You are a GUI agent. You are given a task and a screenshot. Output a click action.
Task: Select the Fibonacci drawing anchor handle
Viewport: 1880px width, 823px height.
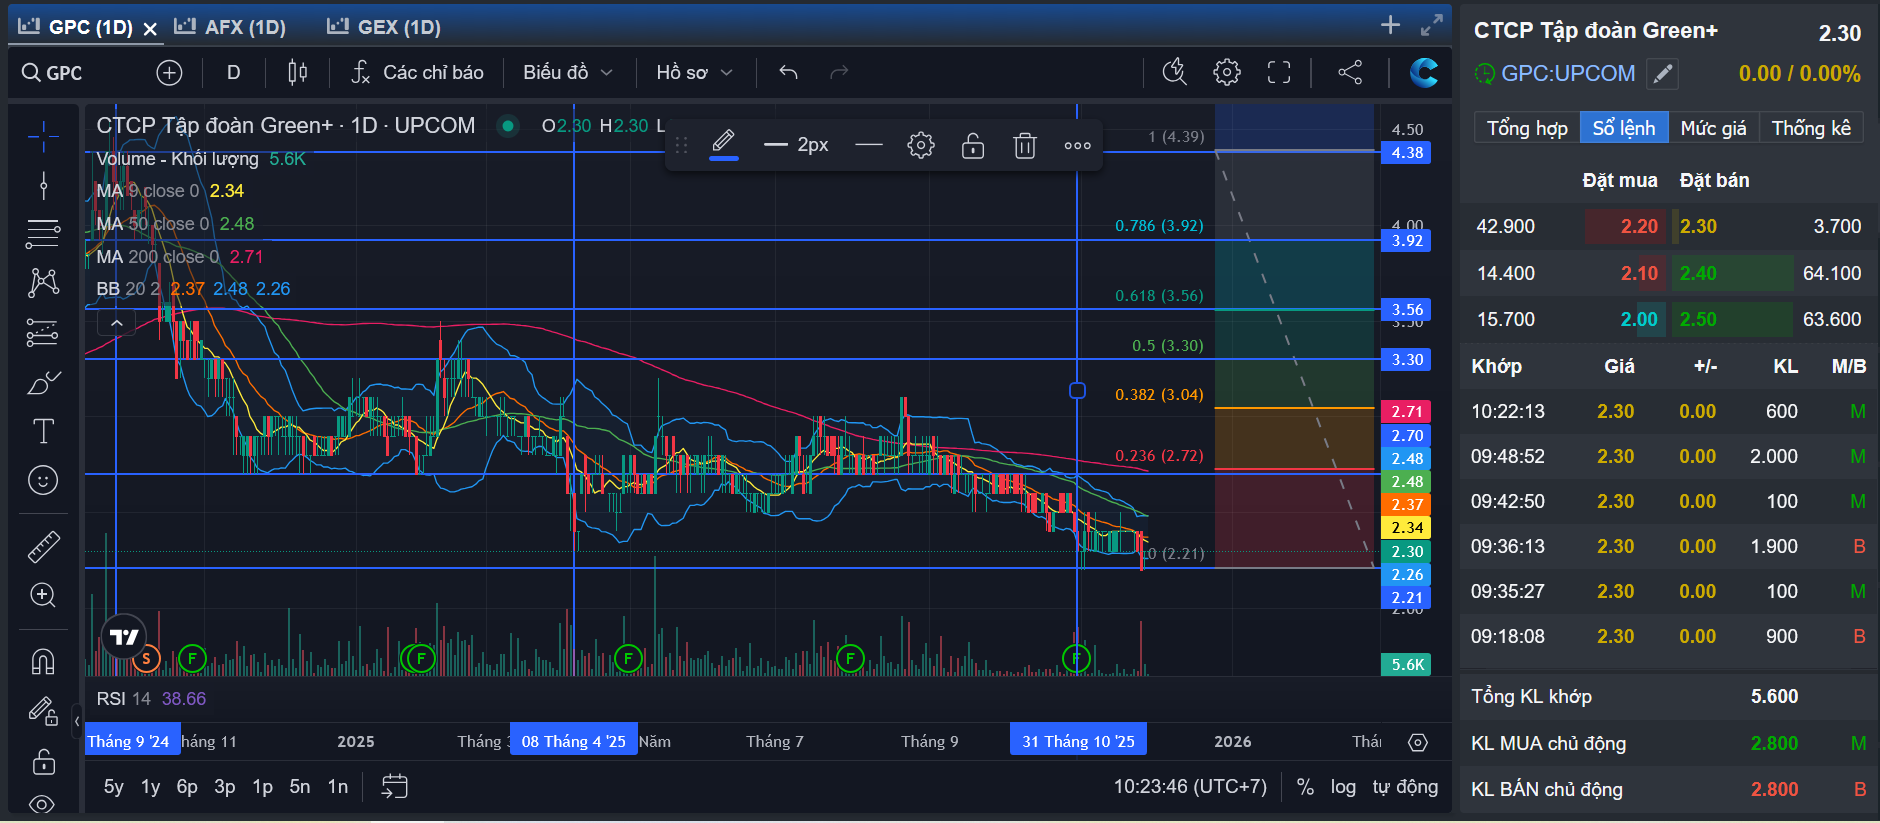1077,390
